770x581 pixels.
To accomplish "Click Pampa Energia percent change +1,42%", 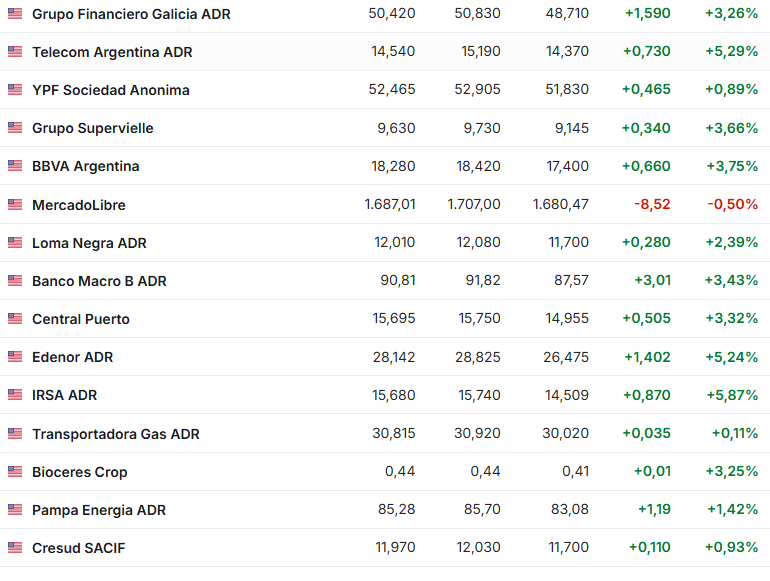I will (732, 509).
